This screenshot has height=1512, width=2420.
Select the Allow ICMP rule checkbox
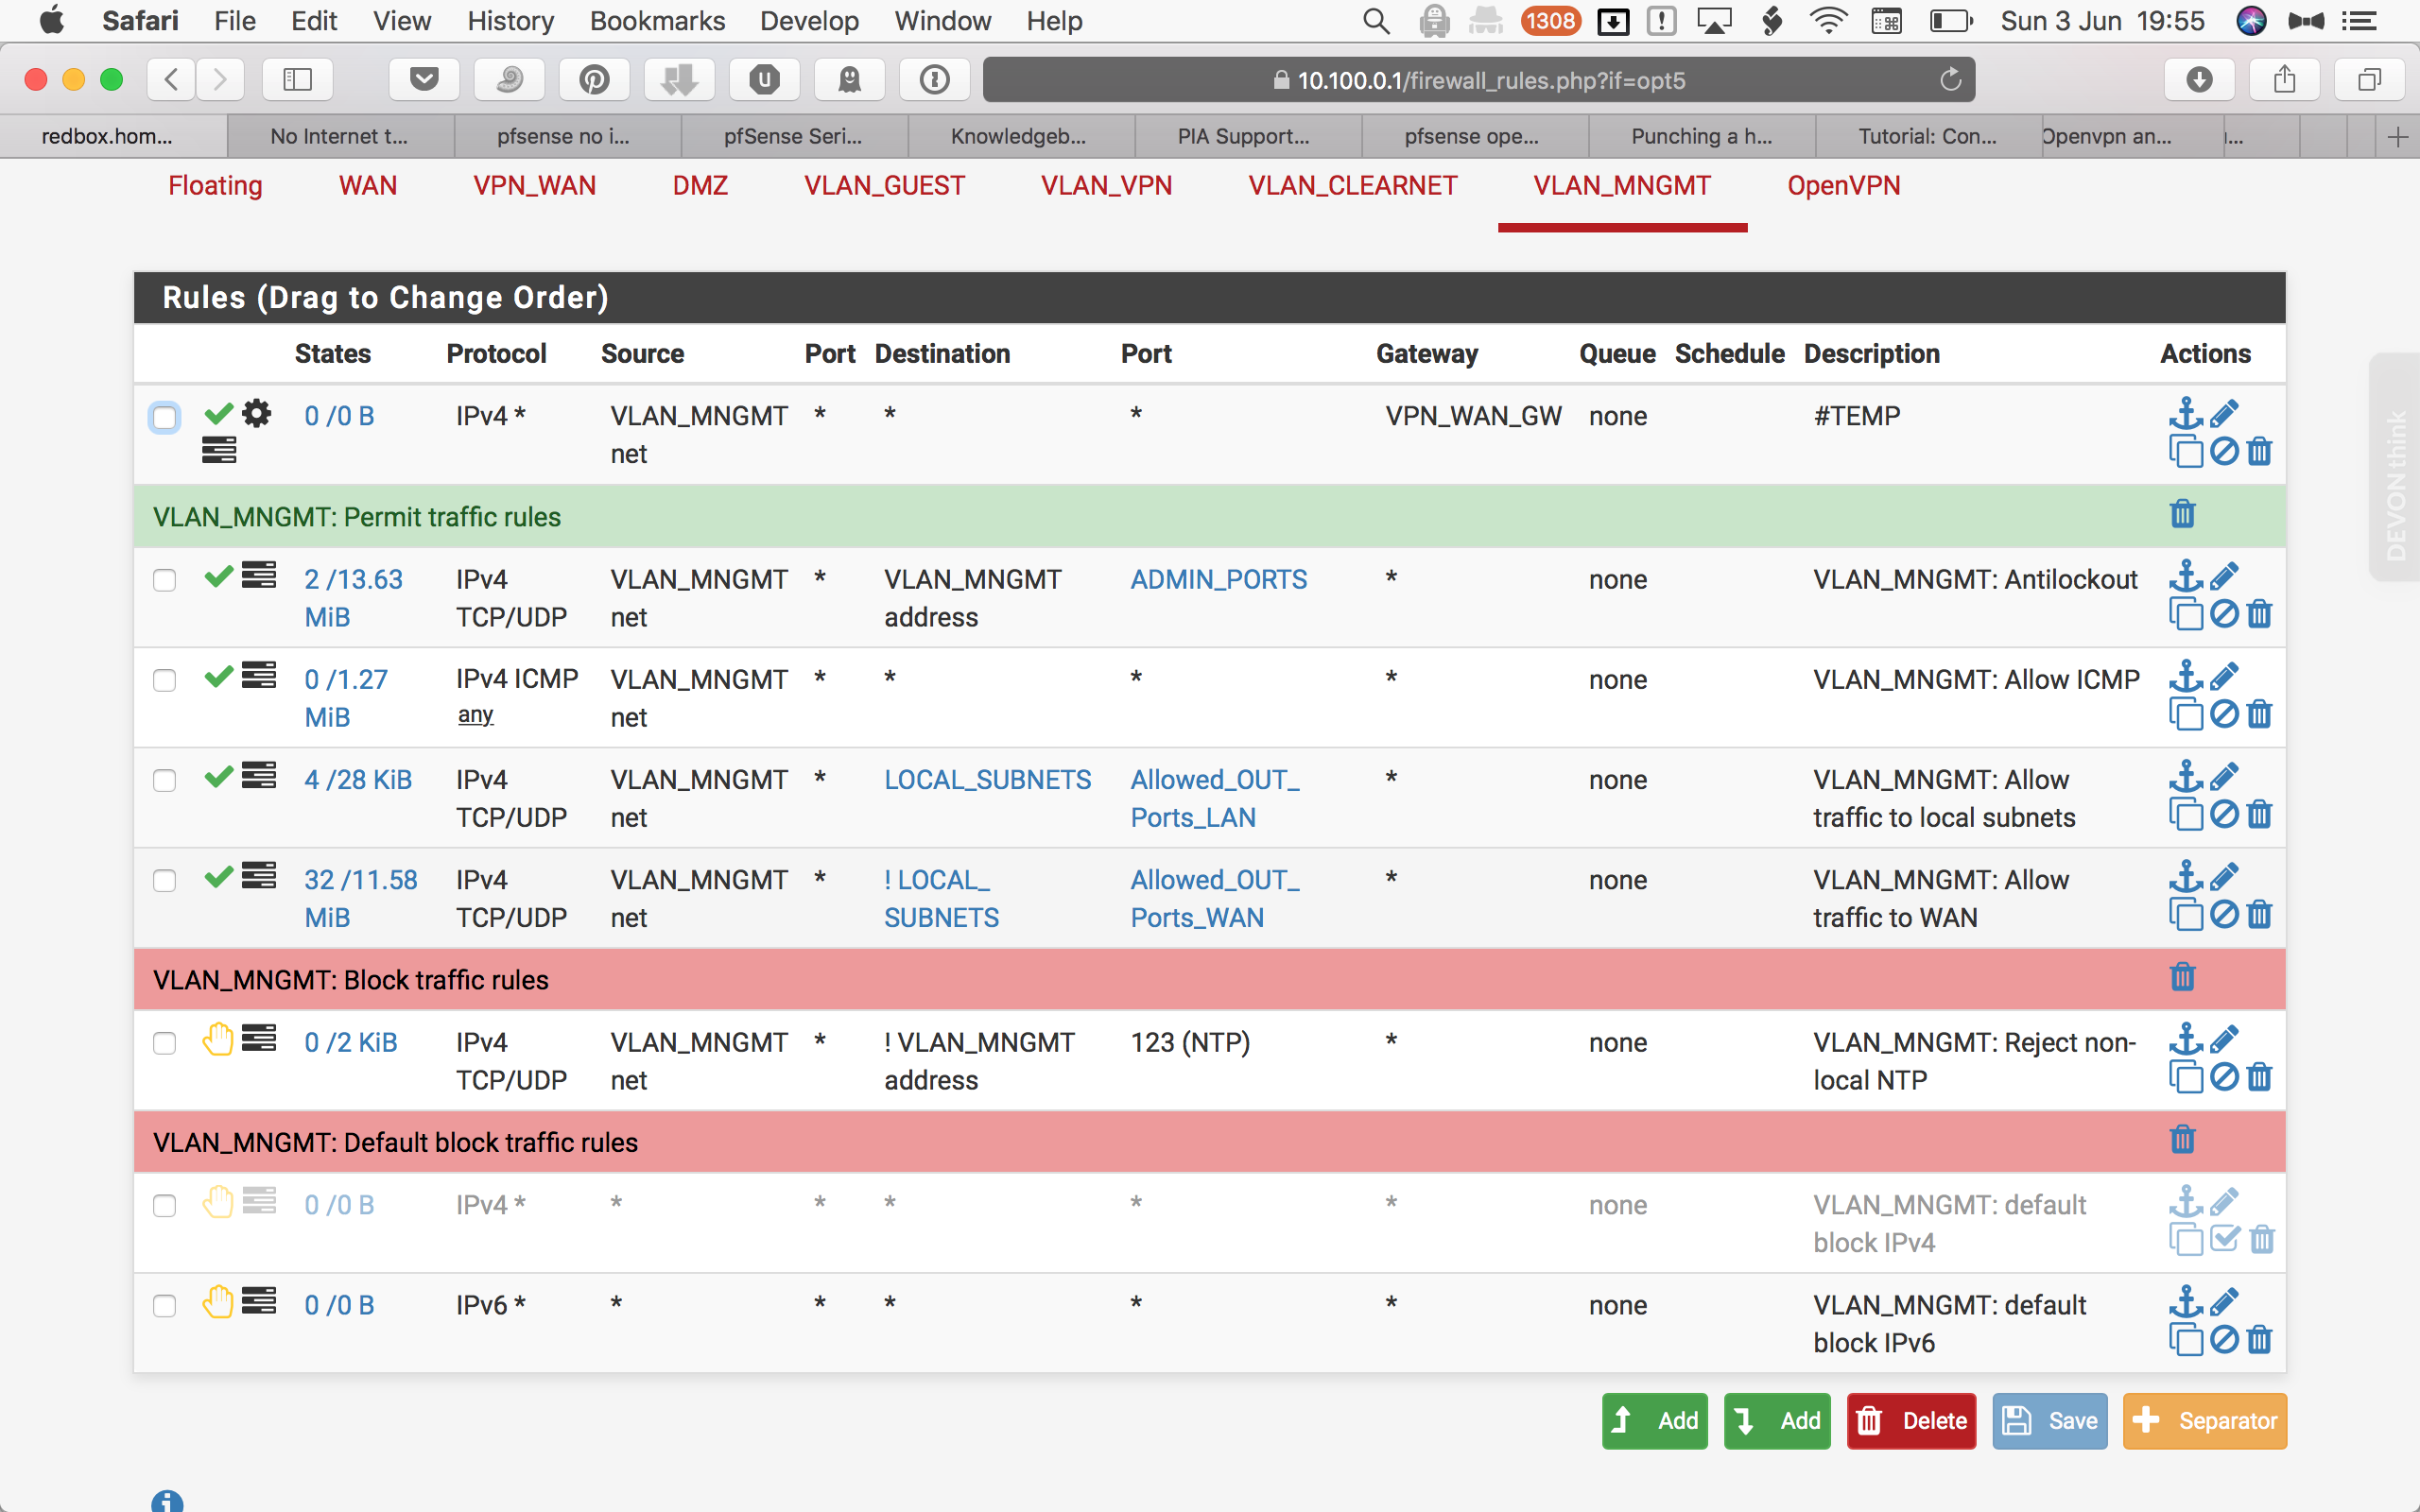click(x=165, y=681)
